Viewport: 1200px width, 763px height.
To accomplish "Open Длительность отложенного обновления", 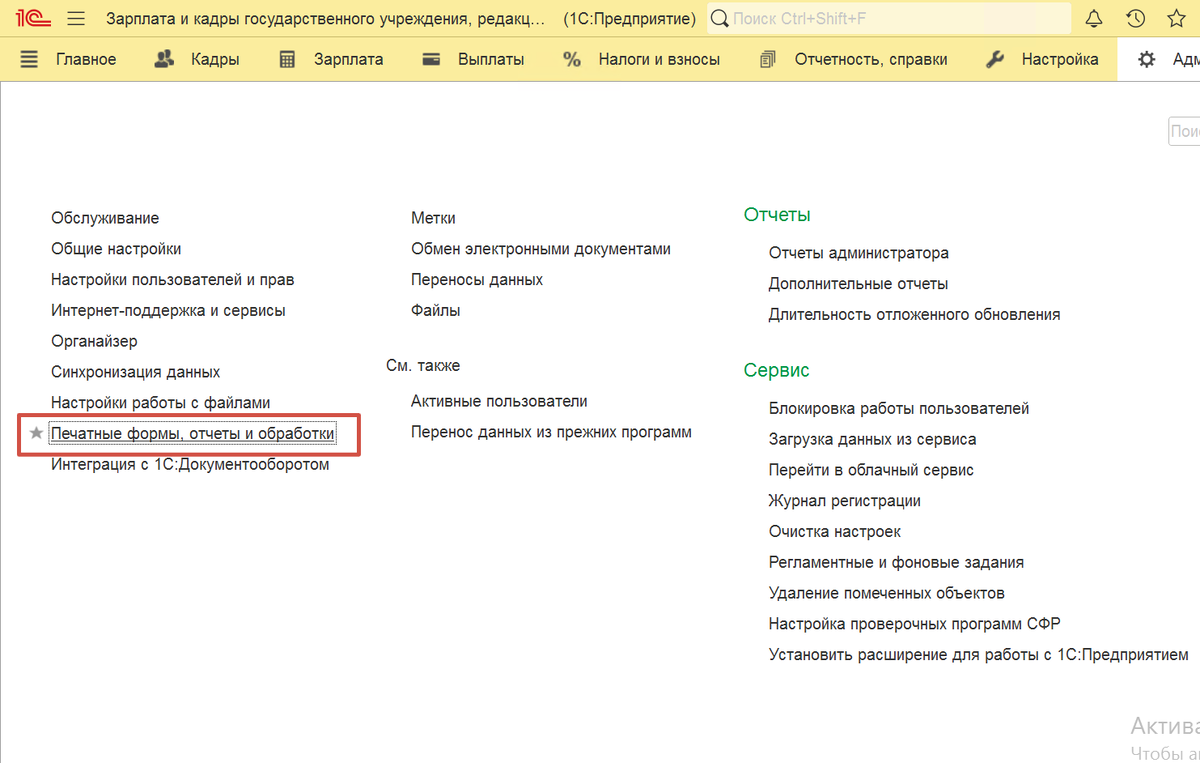I will coord(914,314).
